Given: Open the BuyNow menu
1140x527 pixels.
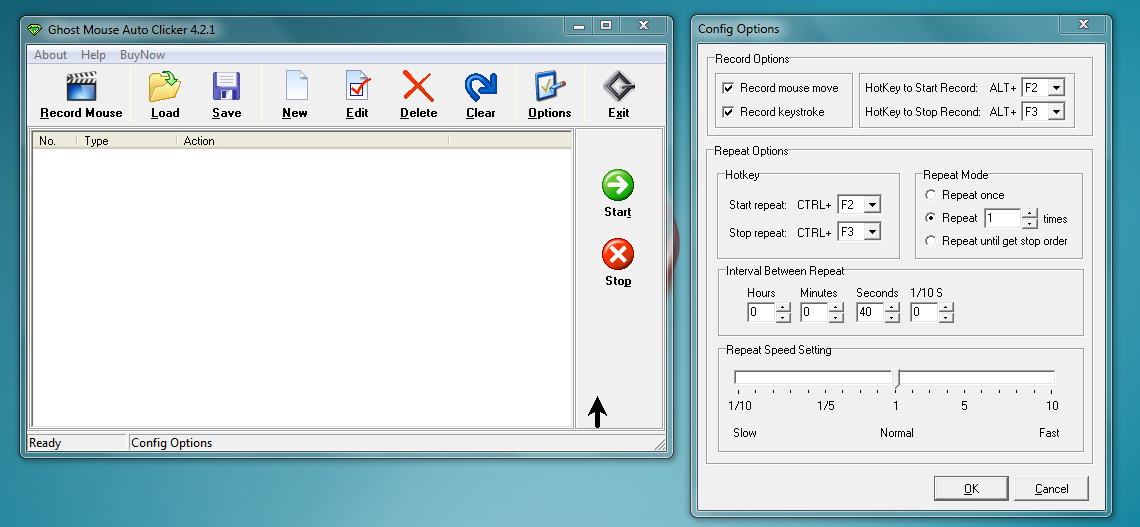Looking at the screenshot, I should coord(142,55).
